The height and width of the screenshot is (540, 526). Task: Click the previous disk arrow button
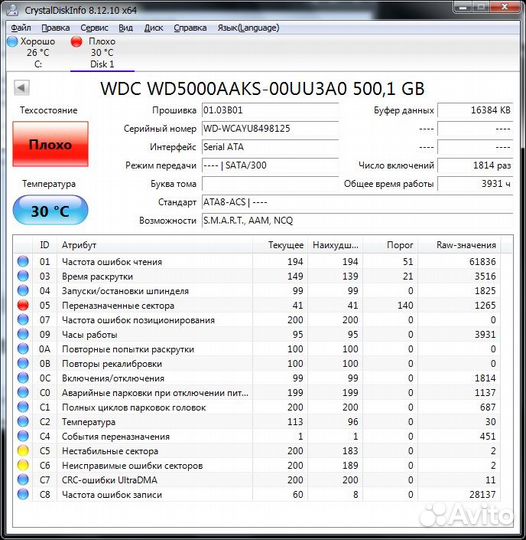[22, 88]
